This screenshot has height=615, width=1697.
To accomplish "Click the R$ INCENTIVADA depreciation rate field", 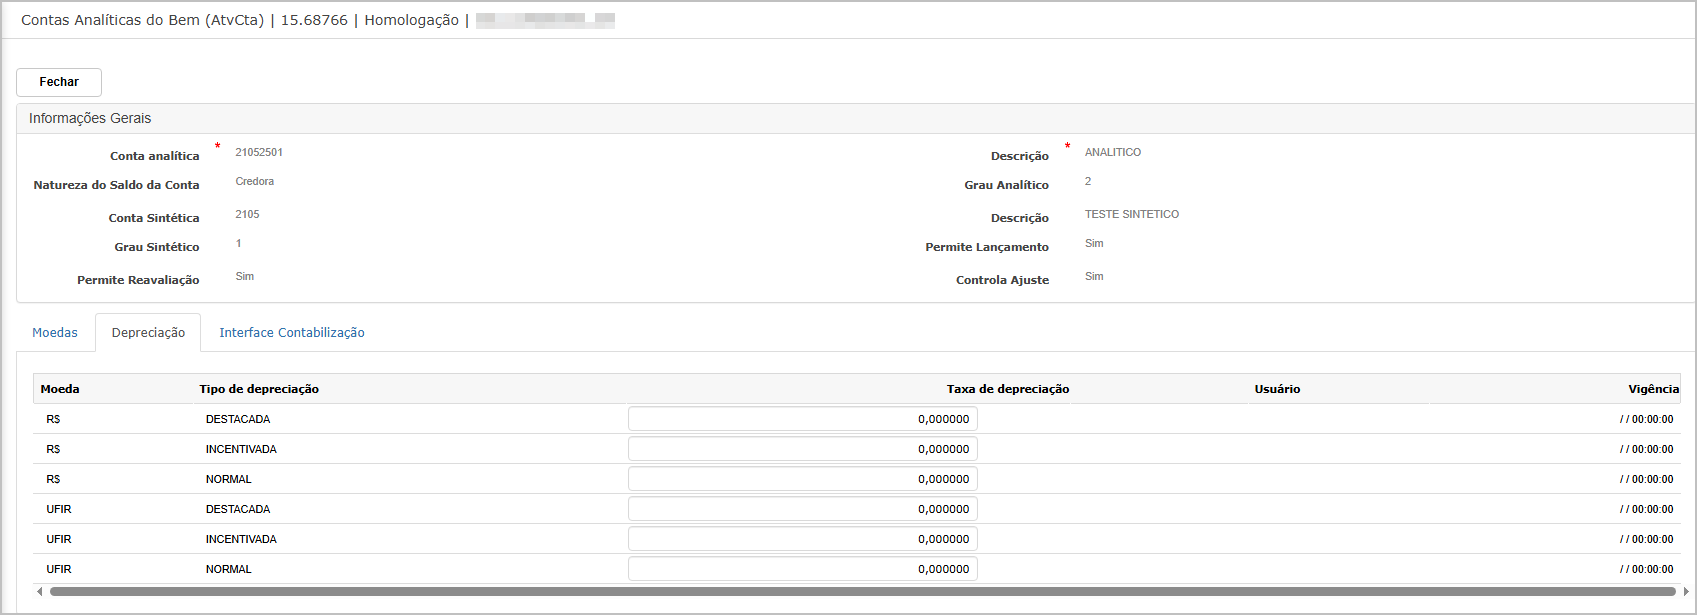I will (x=803, y=449).
